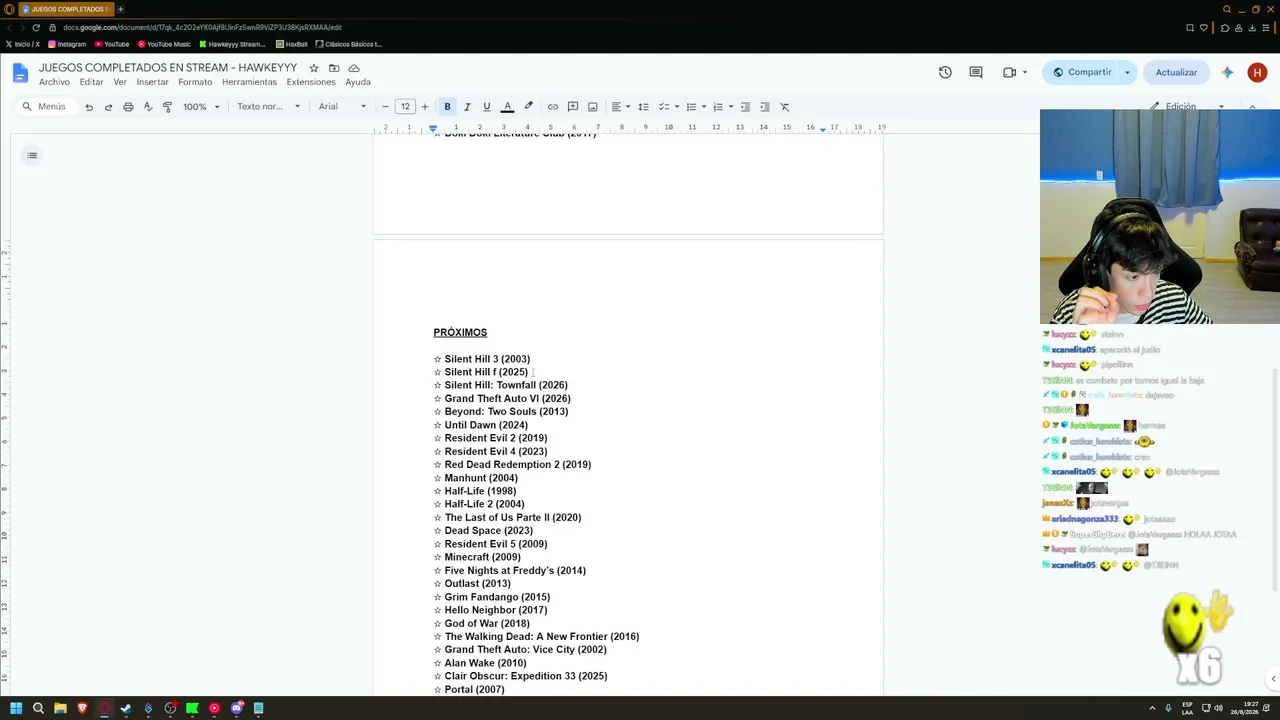Open the paragraph style dropdown
The height and width of the screenshot is (720, 1280).
[268, 107]
